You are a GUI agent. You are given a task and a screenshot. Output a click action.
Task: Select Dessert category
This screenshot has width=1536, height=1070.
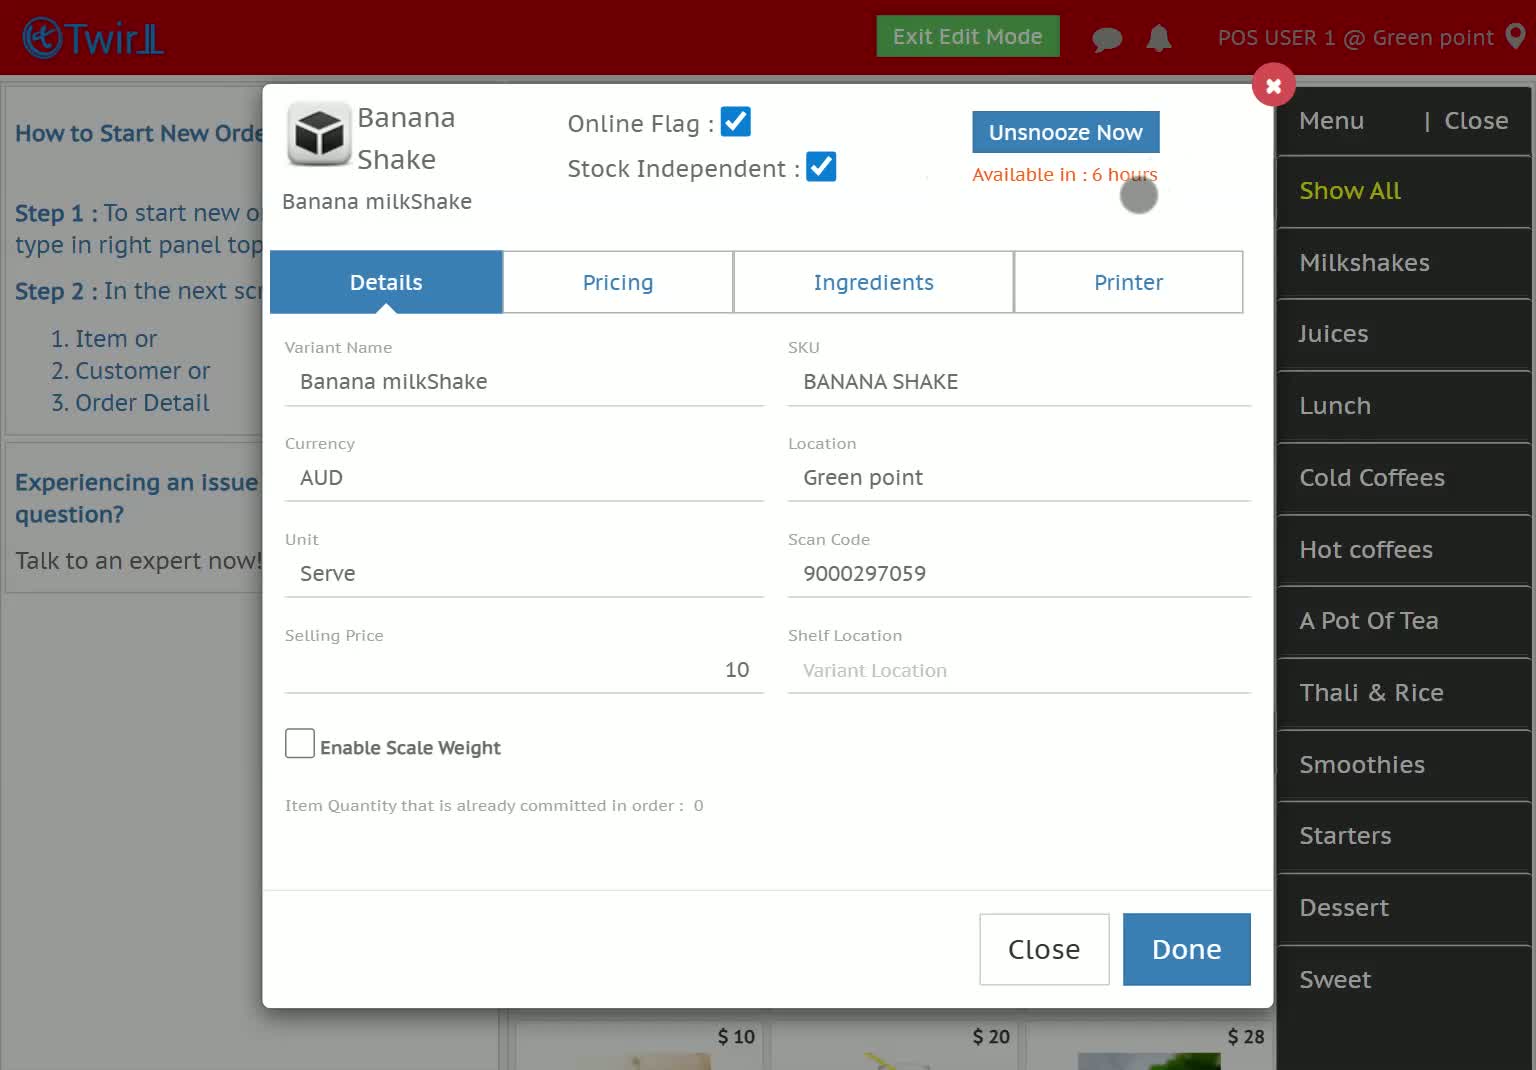pyautogui.click(x=1404, y=908)
